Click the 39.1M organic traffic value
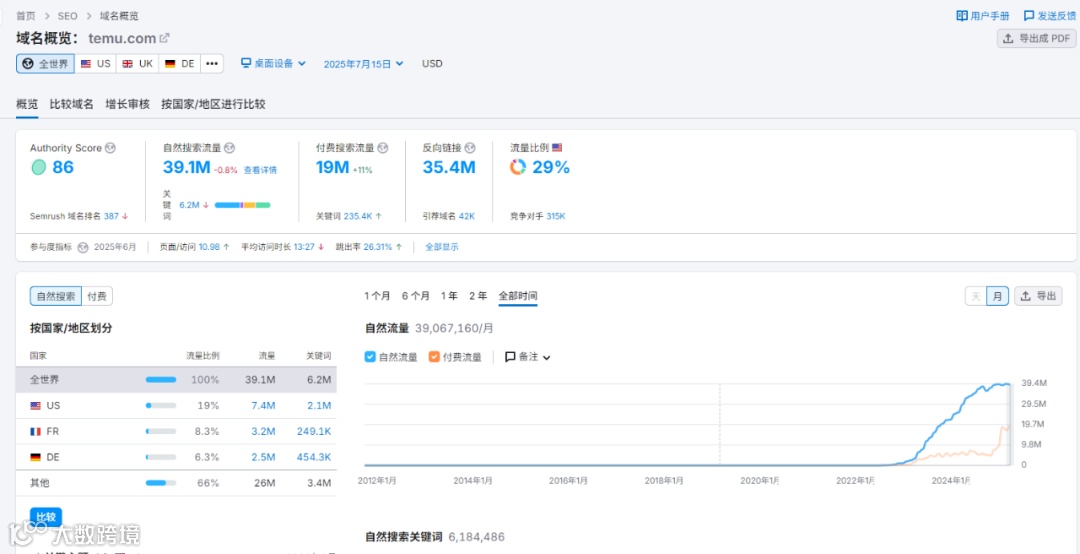Screen dimensions: 1080x554 (x=186, y=167)
